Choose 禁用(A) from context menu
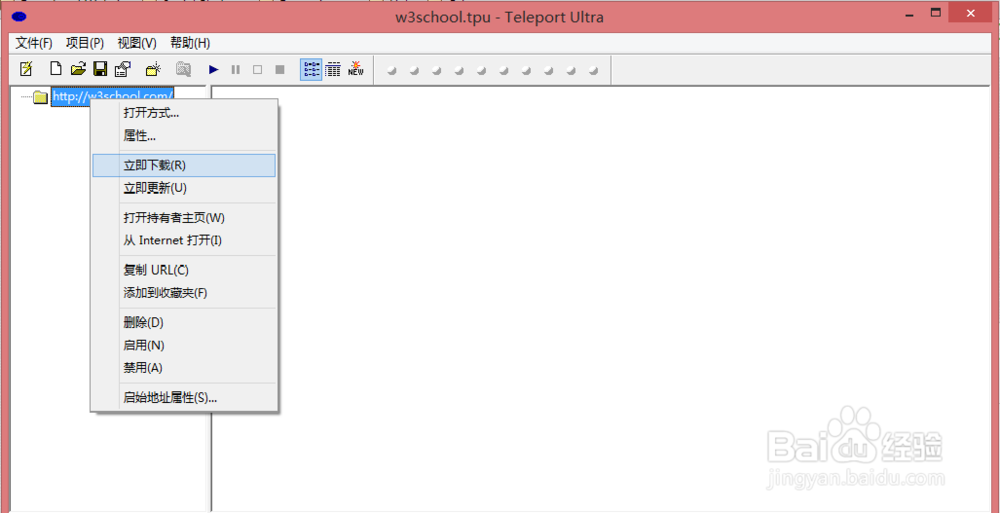 (x=184, y=368)
